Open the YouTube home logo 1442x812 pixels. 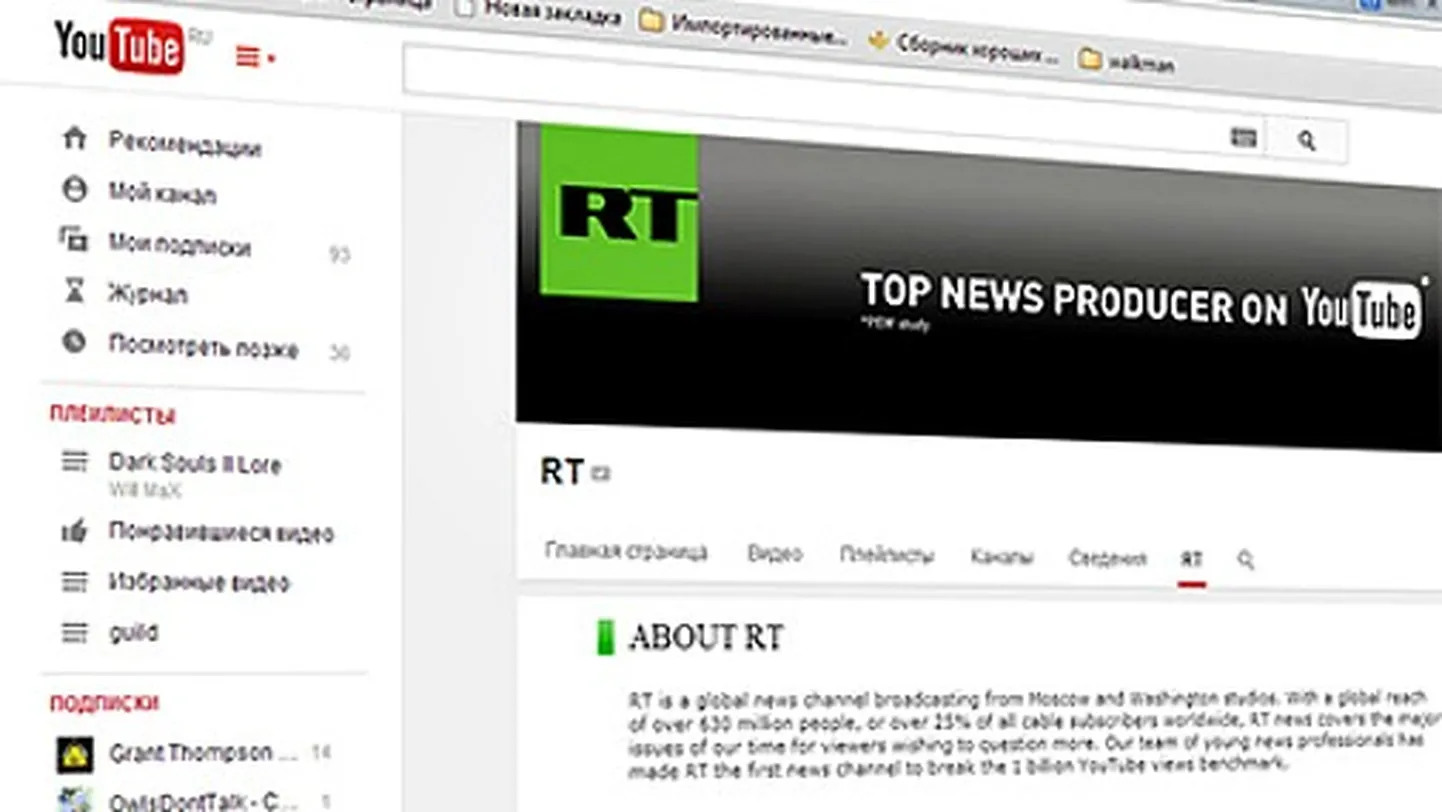pos(120,46)
